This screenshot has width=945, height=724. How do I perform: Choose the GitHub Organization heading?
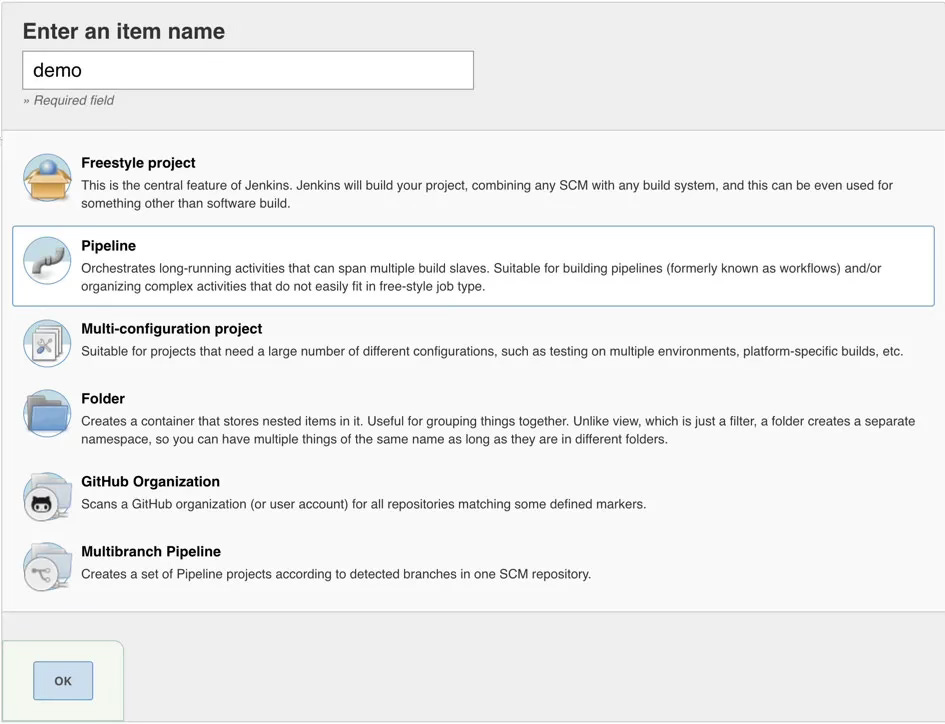(x=151, y=482)
